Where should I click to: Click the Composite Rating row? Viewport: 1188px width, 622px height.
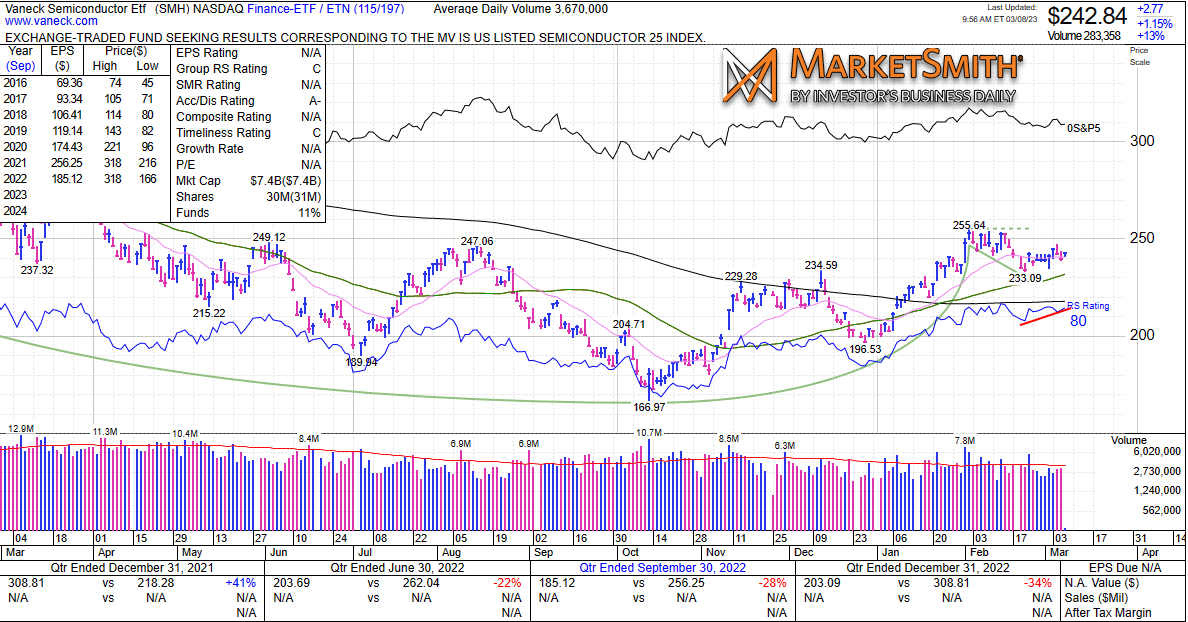click(249, 116)
